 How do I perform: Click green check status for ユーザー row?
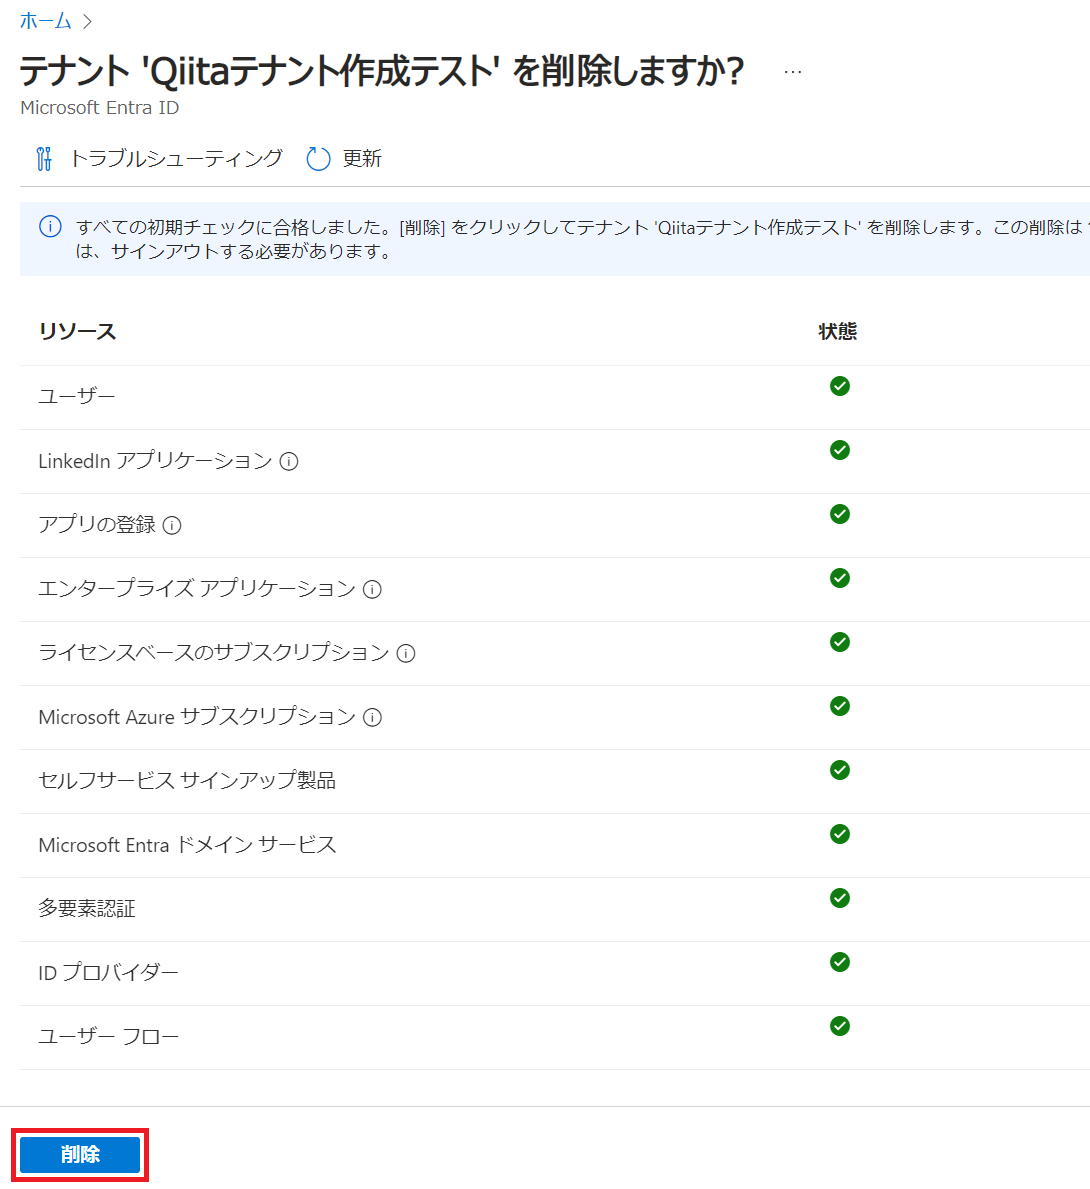coord(840,386)
